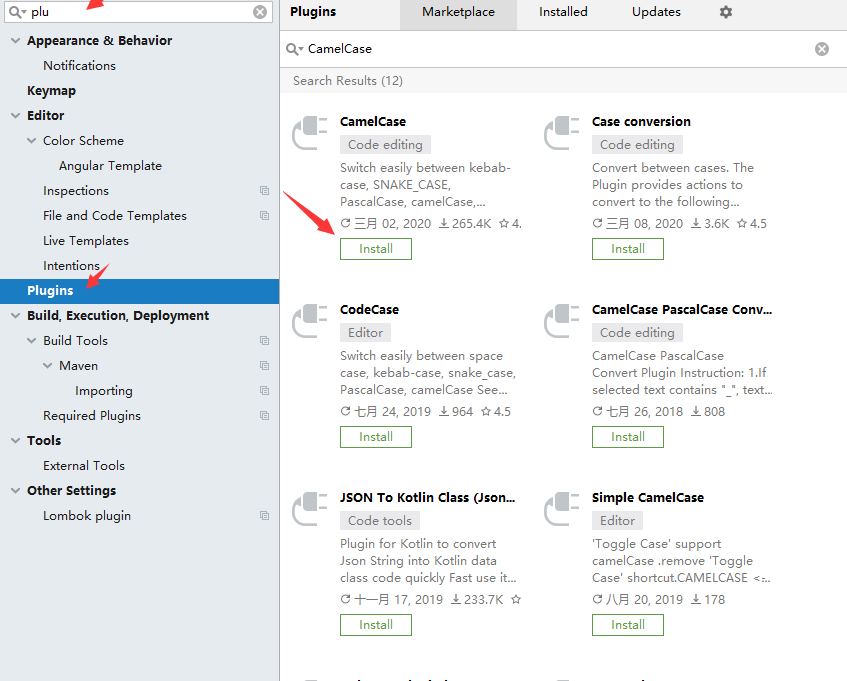Viewport: 847px width, 681px height.
Task: Open search history of plugin search
Action: [x=294, y=49]
